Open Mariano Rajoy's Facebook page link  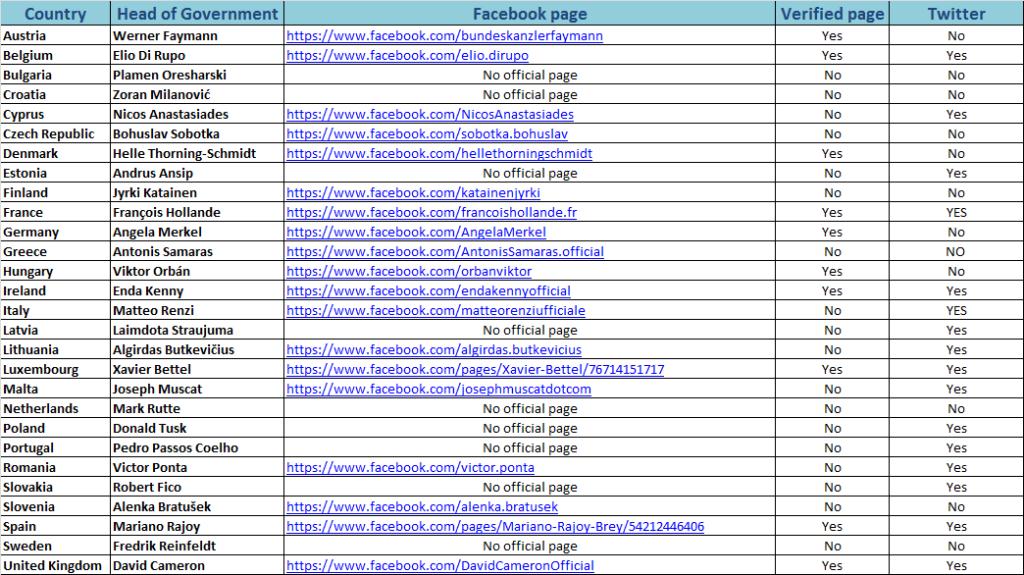pos(495,527)
